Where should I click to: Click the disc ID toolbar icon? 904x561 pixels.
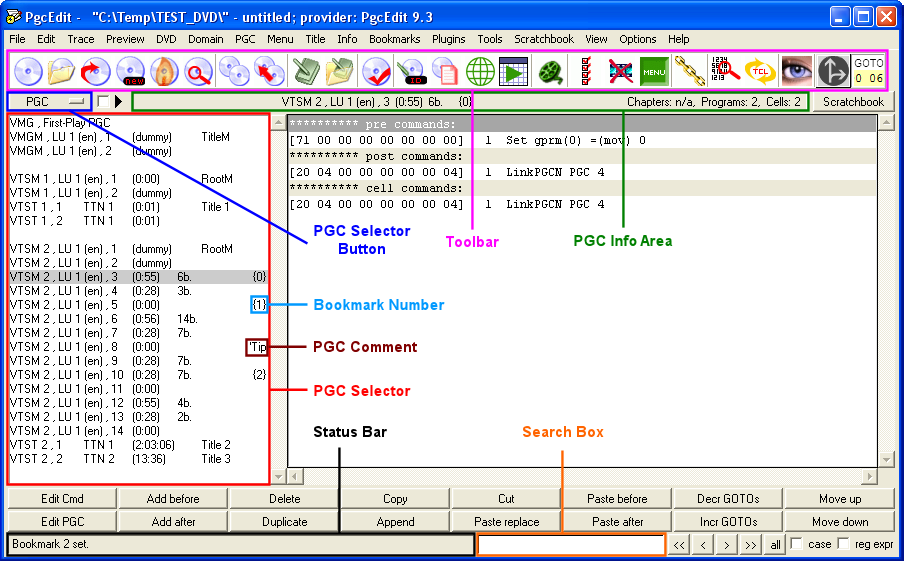411,71
